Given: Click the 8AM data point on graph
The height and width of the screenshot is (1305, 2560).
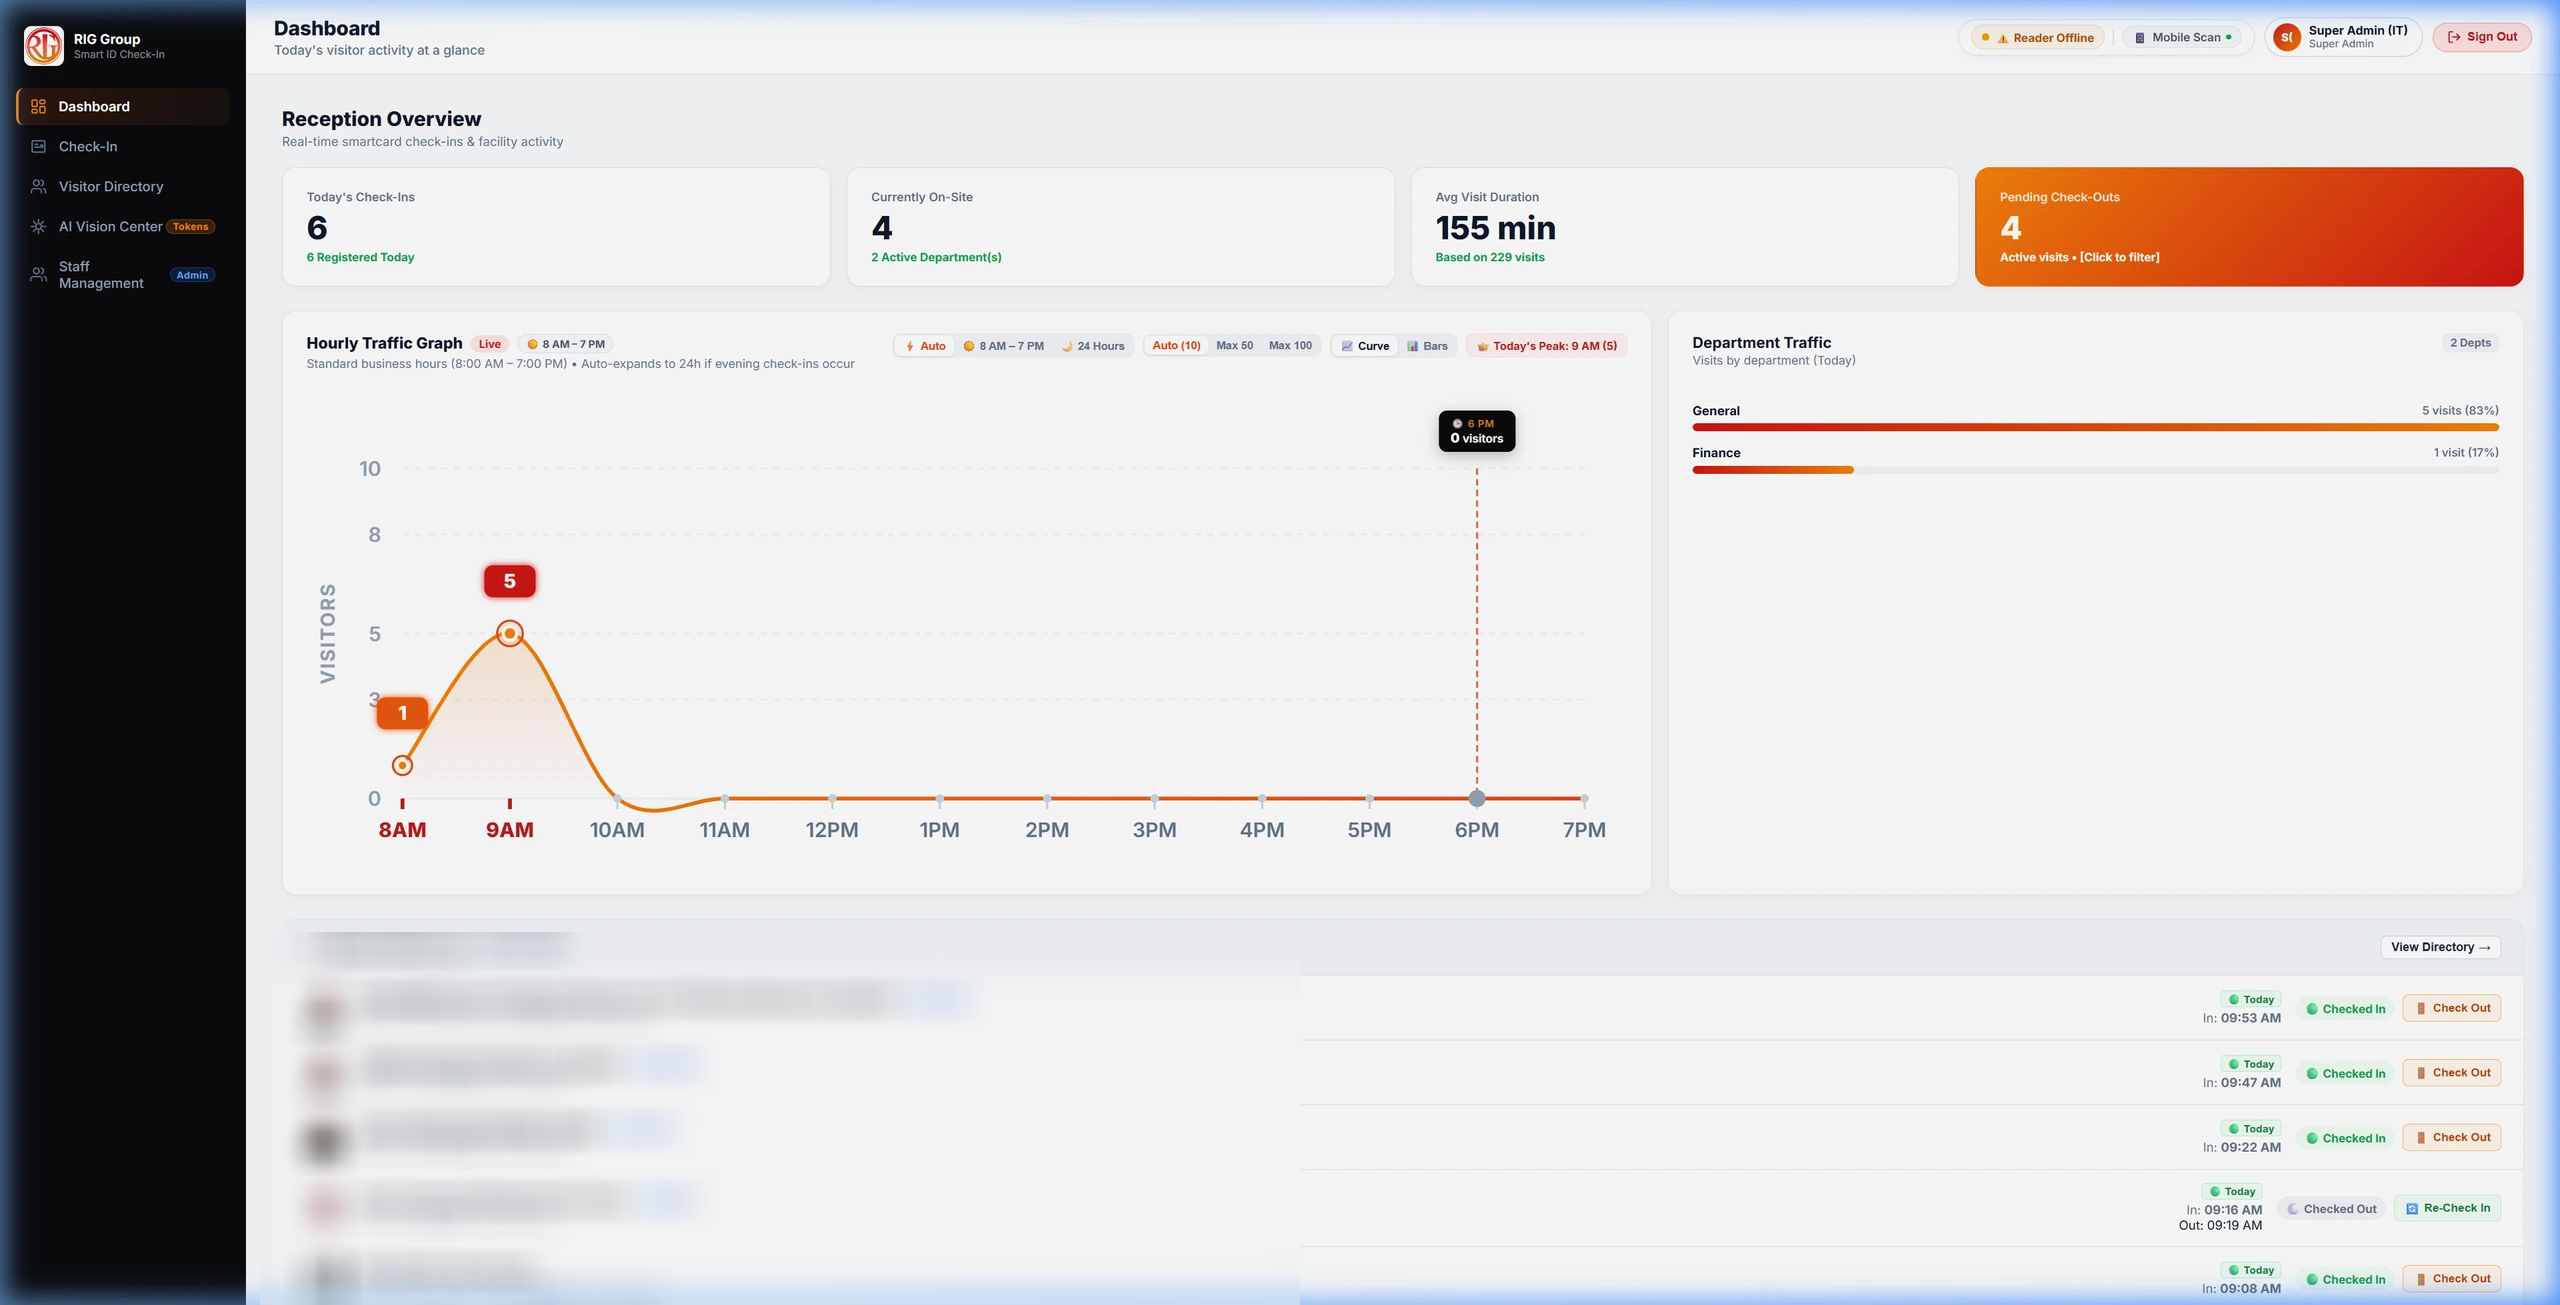Looking at the screenshot, I should pyautogui.click(x=402, y=765).
